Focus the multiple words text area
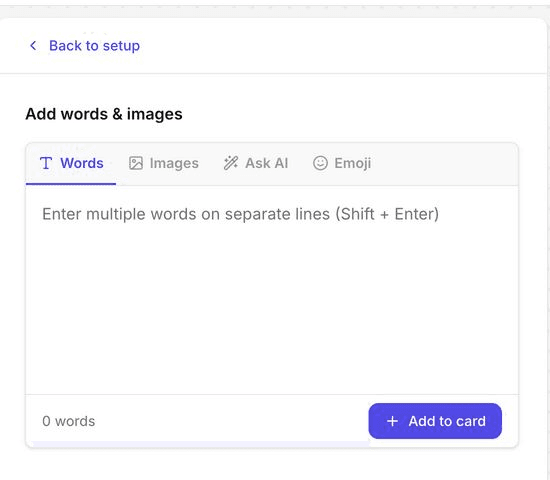Screen dimensions: 550x480 (272, 289)
